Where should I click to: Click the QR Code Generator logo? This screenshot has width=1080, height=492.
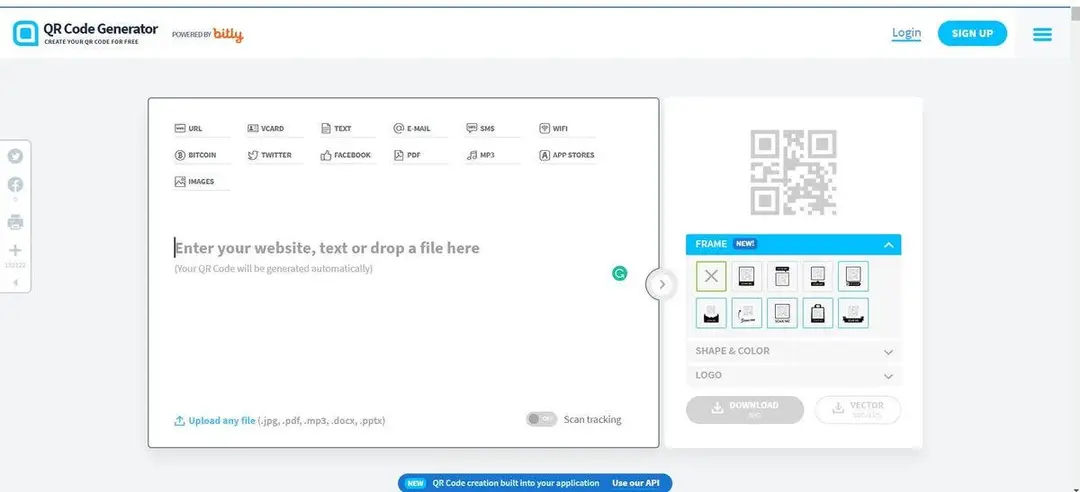[85, 33]
